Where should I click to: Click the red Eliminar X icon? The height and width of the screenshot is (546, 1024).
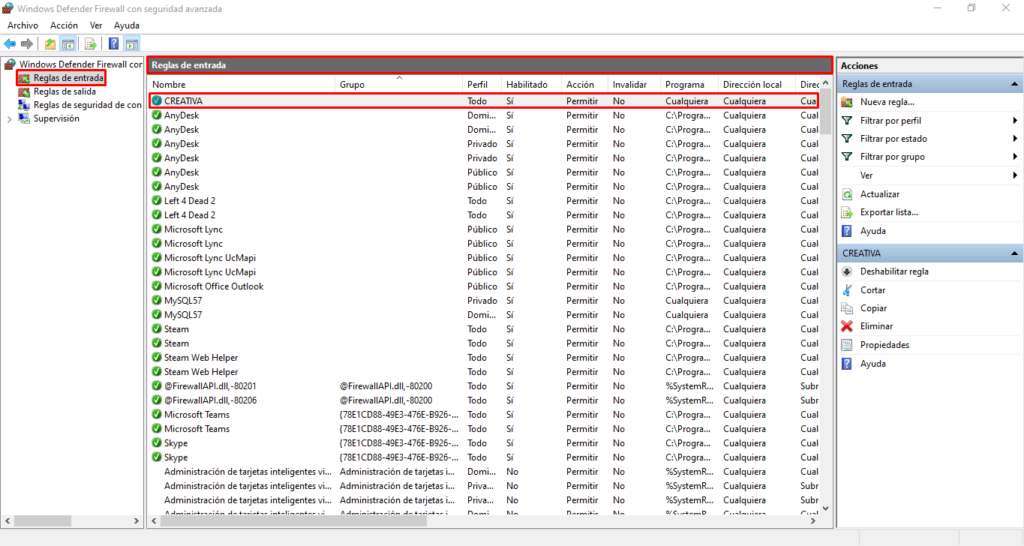click(847, 326)
